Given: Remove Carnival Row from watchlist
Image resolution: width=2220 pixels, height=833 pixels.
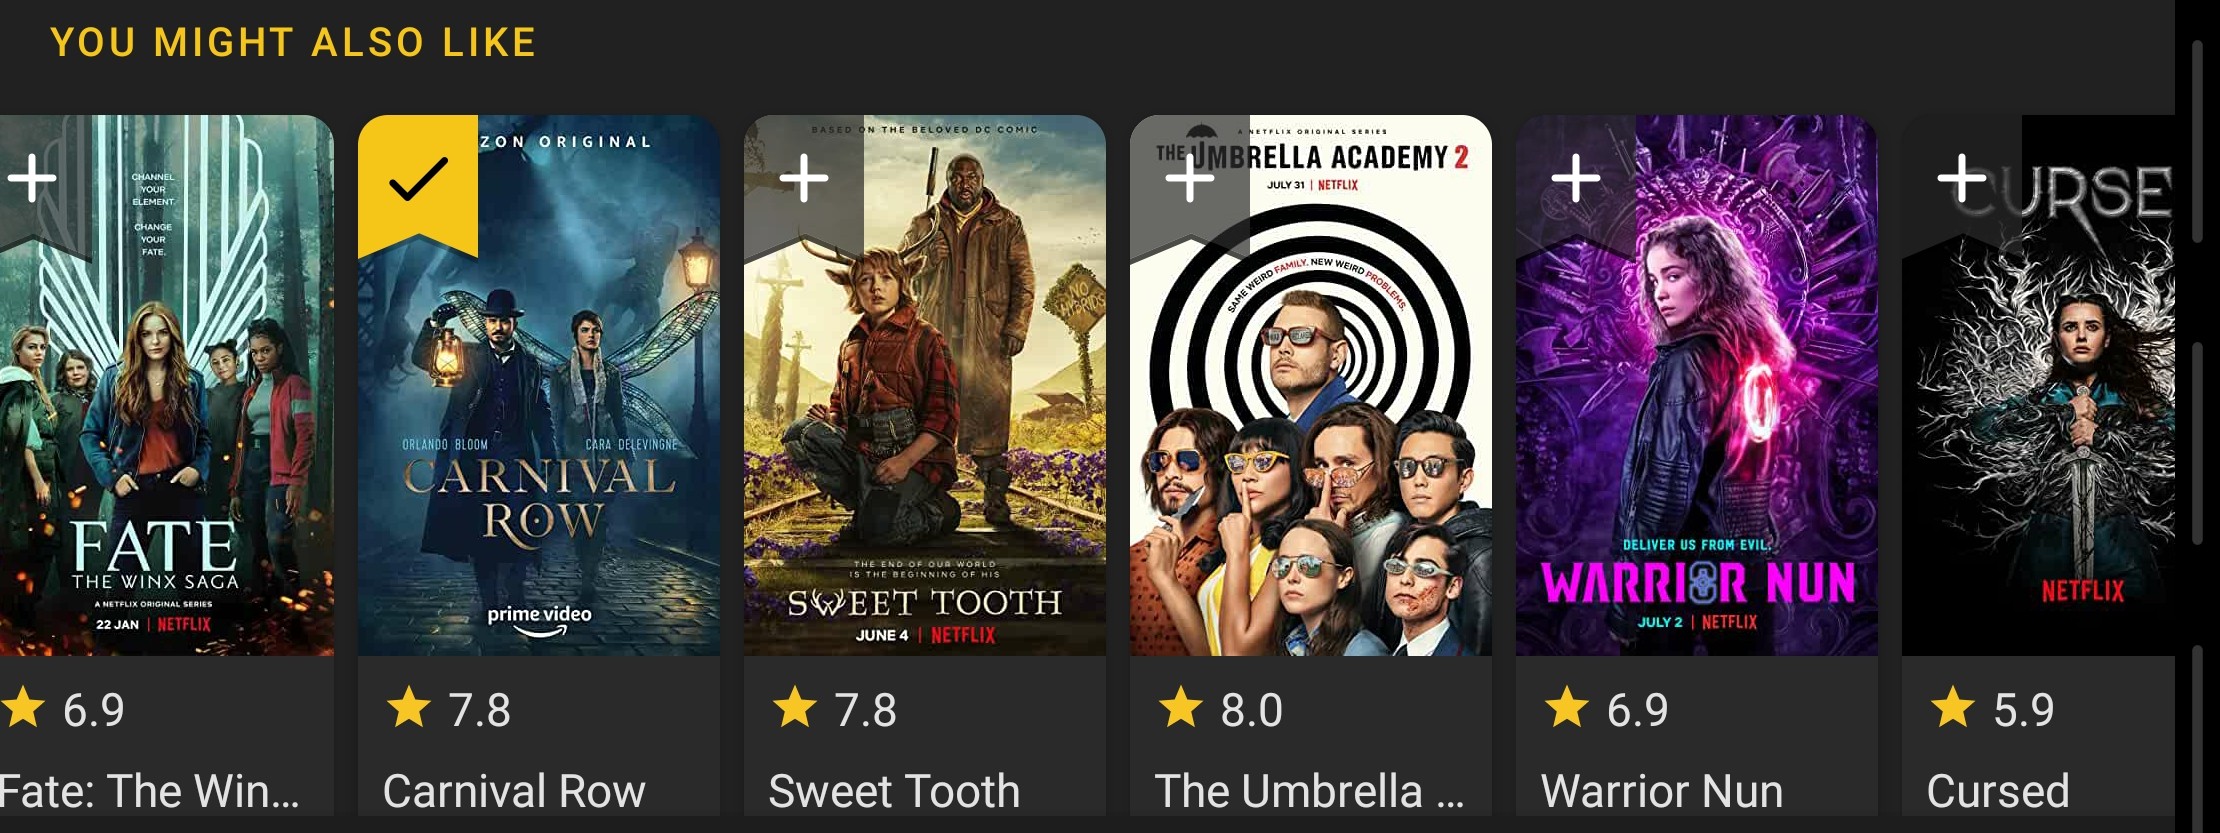Looking at the screenshot, I should pos(418,180).
